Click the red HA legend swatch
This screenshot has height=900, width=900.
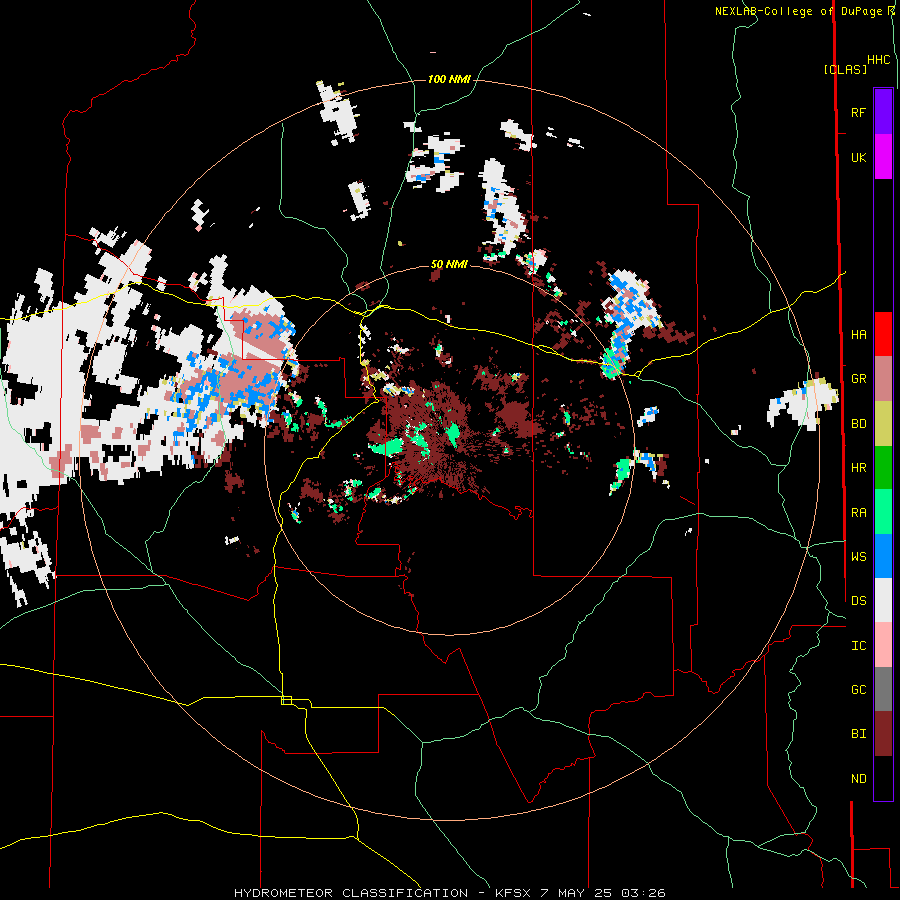883,334
